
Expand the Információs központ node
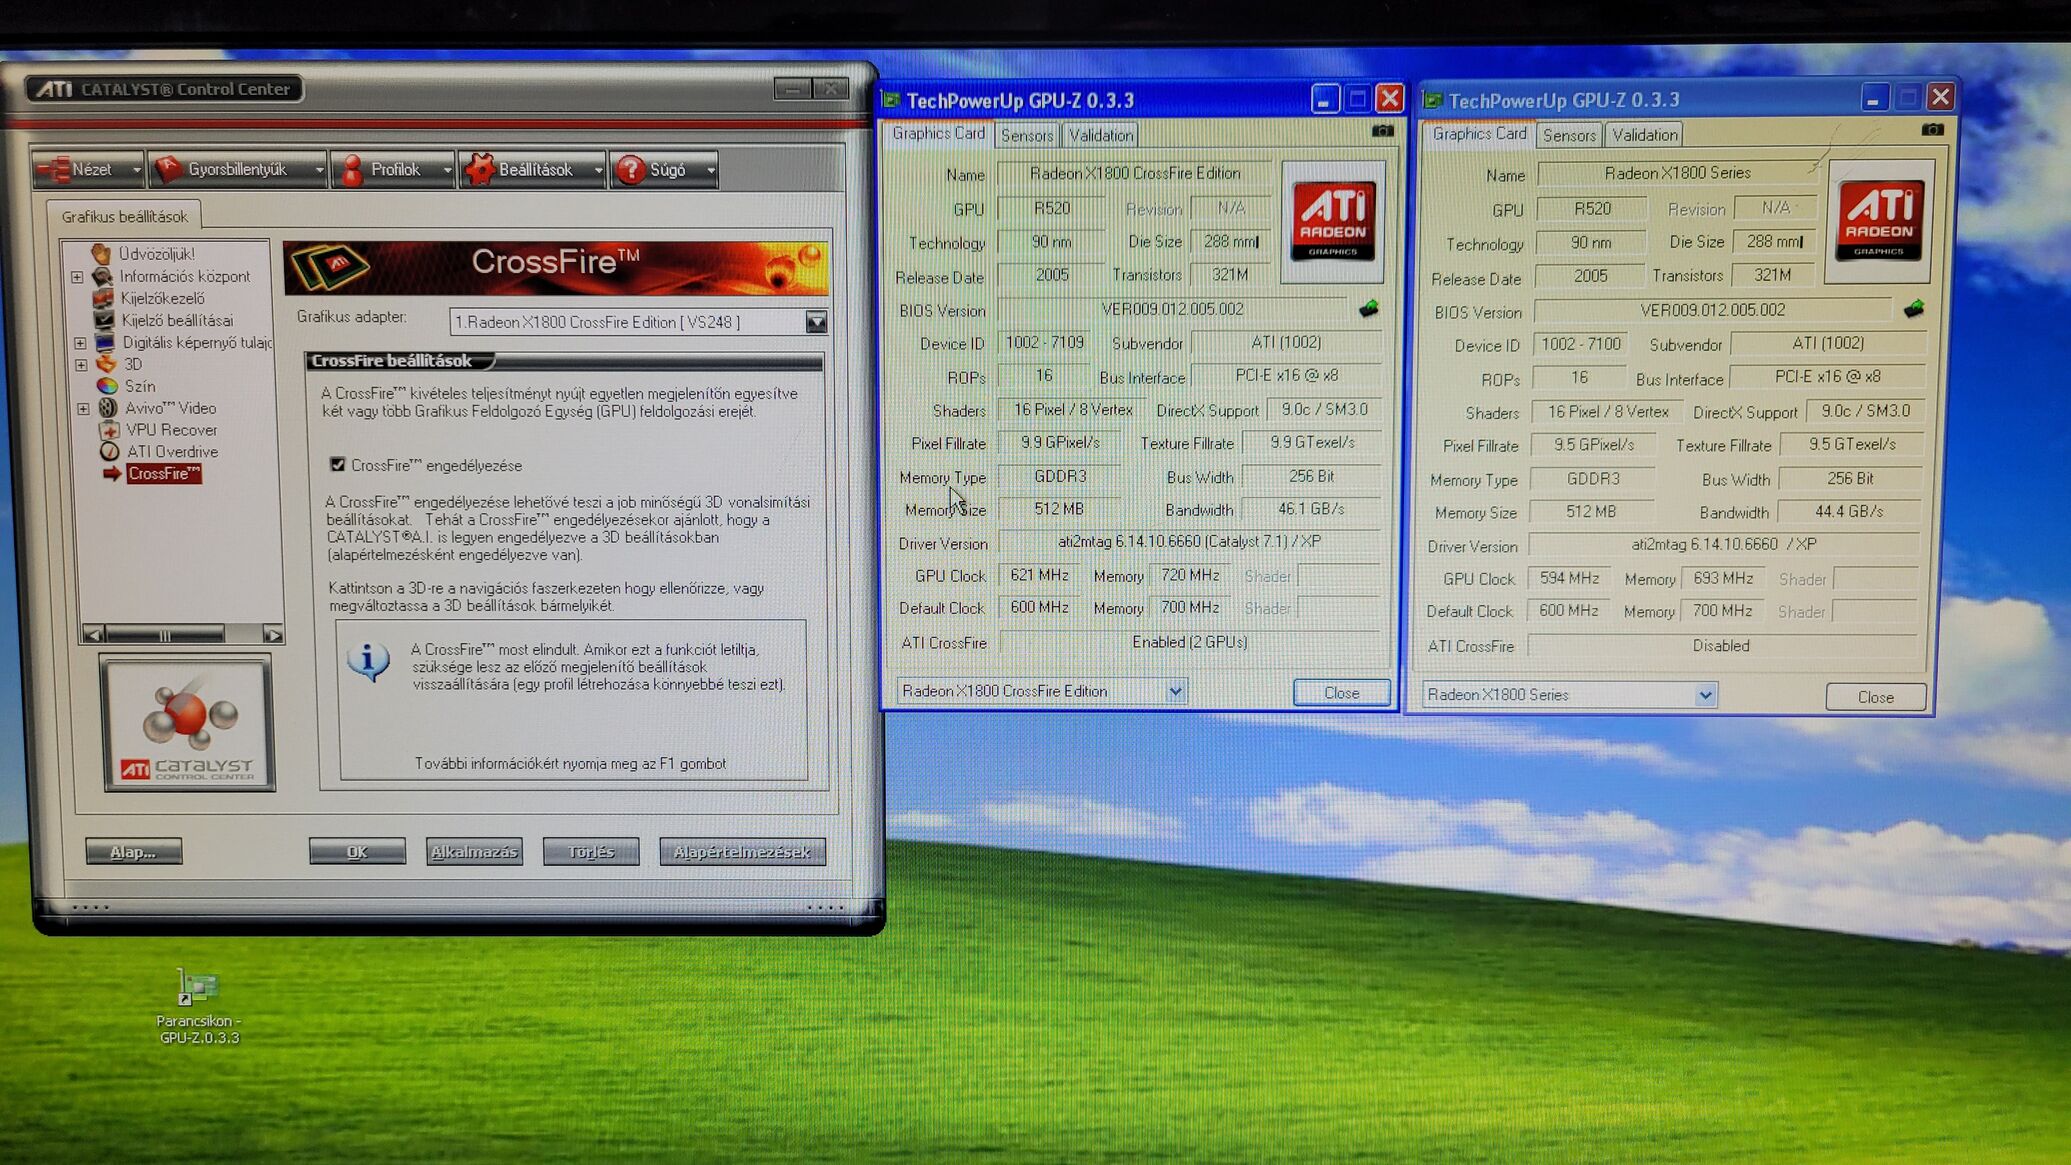(x=78, y=277)
